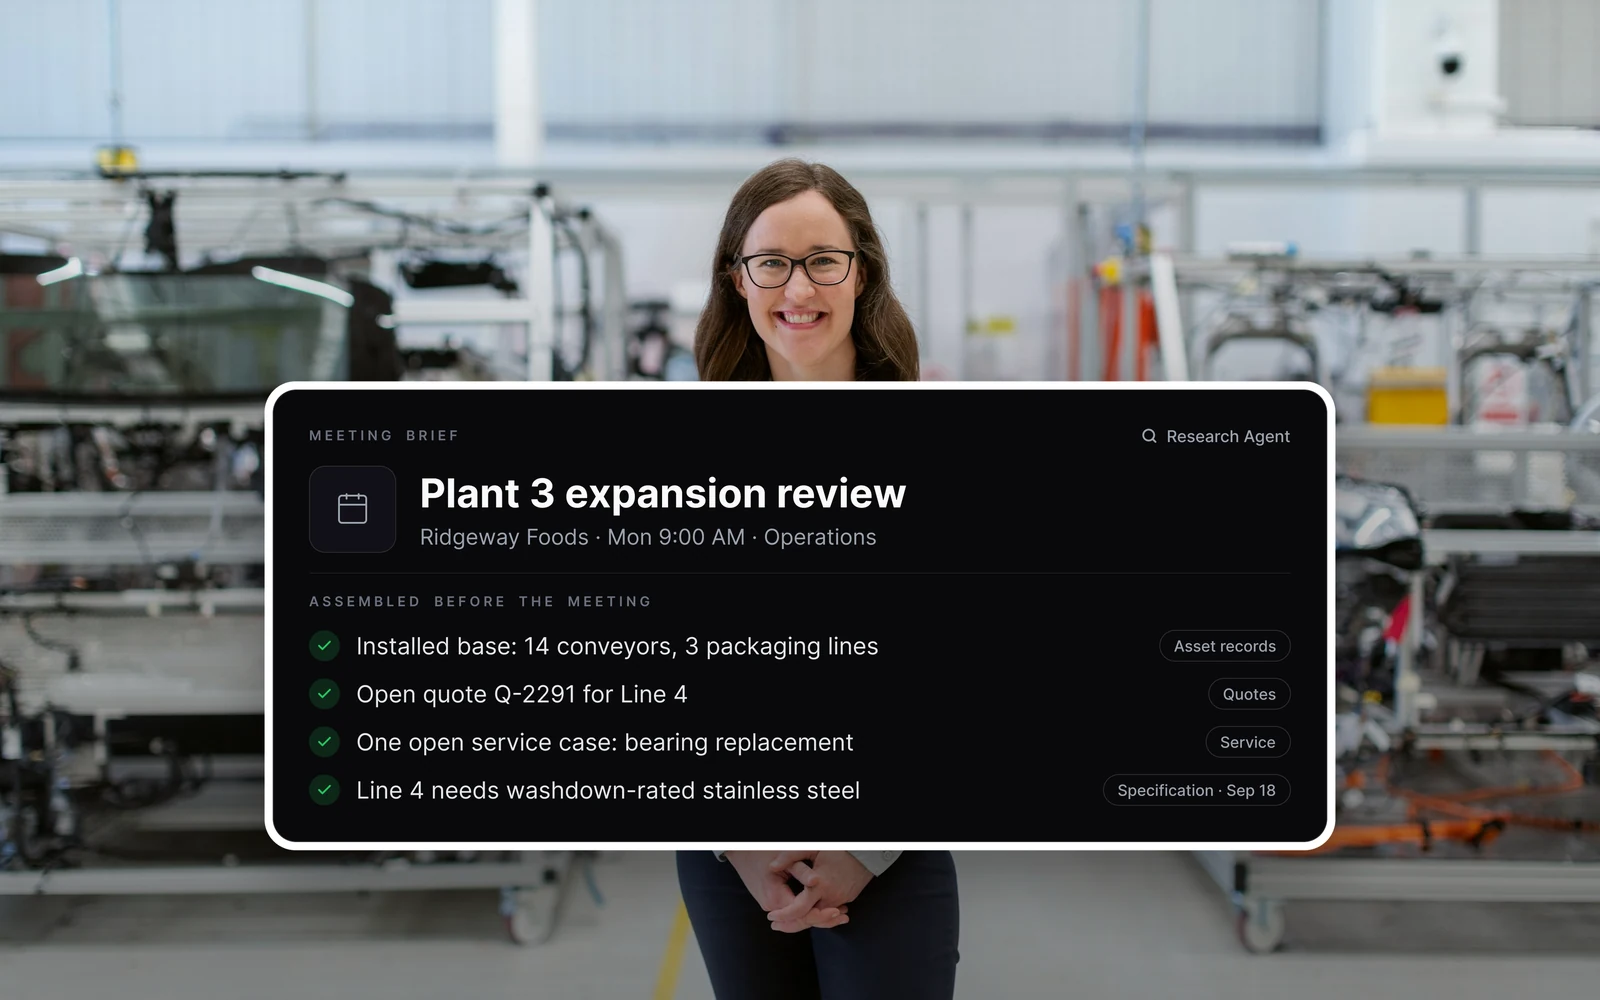Click the ASSEMBLED BEFORE THE MEETING label

pos(480,602)
